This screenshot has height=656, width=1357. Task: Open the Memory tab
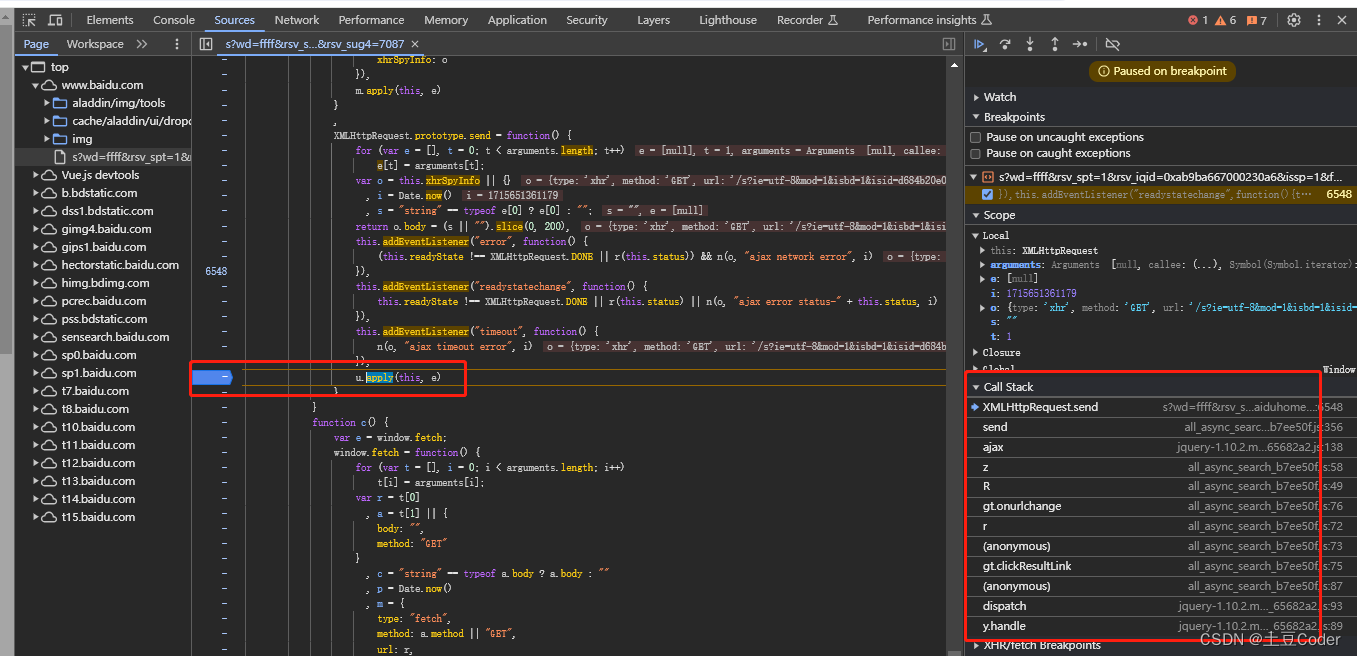(x=446, y=20)
